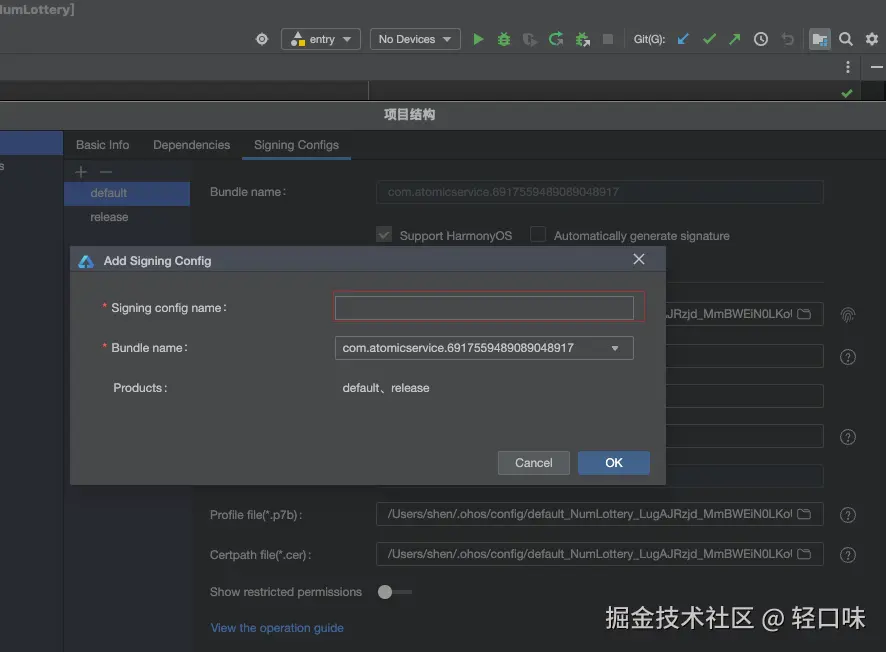
Task: Push commits with green arrow icon
Action: coord(735,39)
